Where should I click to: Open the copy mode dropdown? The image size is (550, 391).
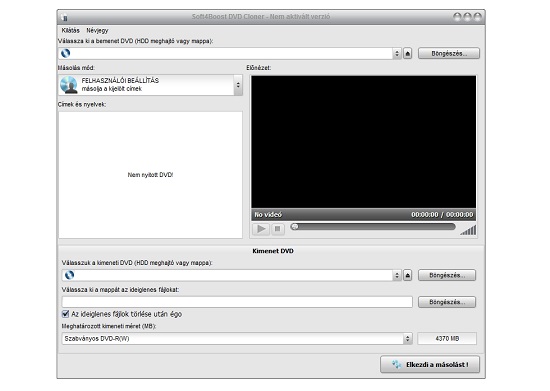pos(238,85)
